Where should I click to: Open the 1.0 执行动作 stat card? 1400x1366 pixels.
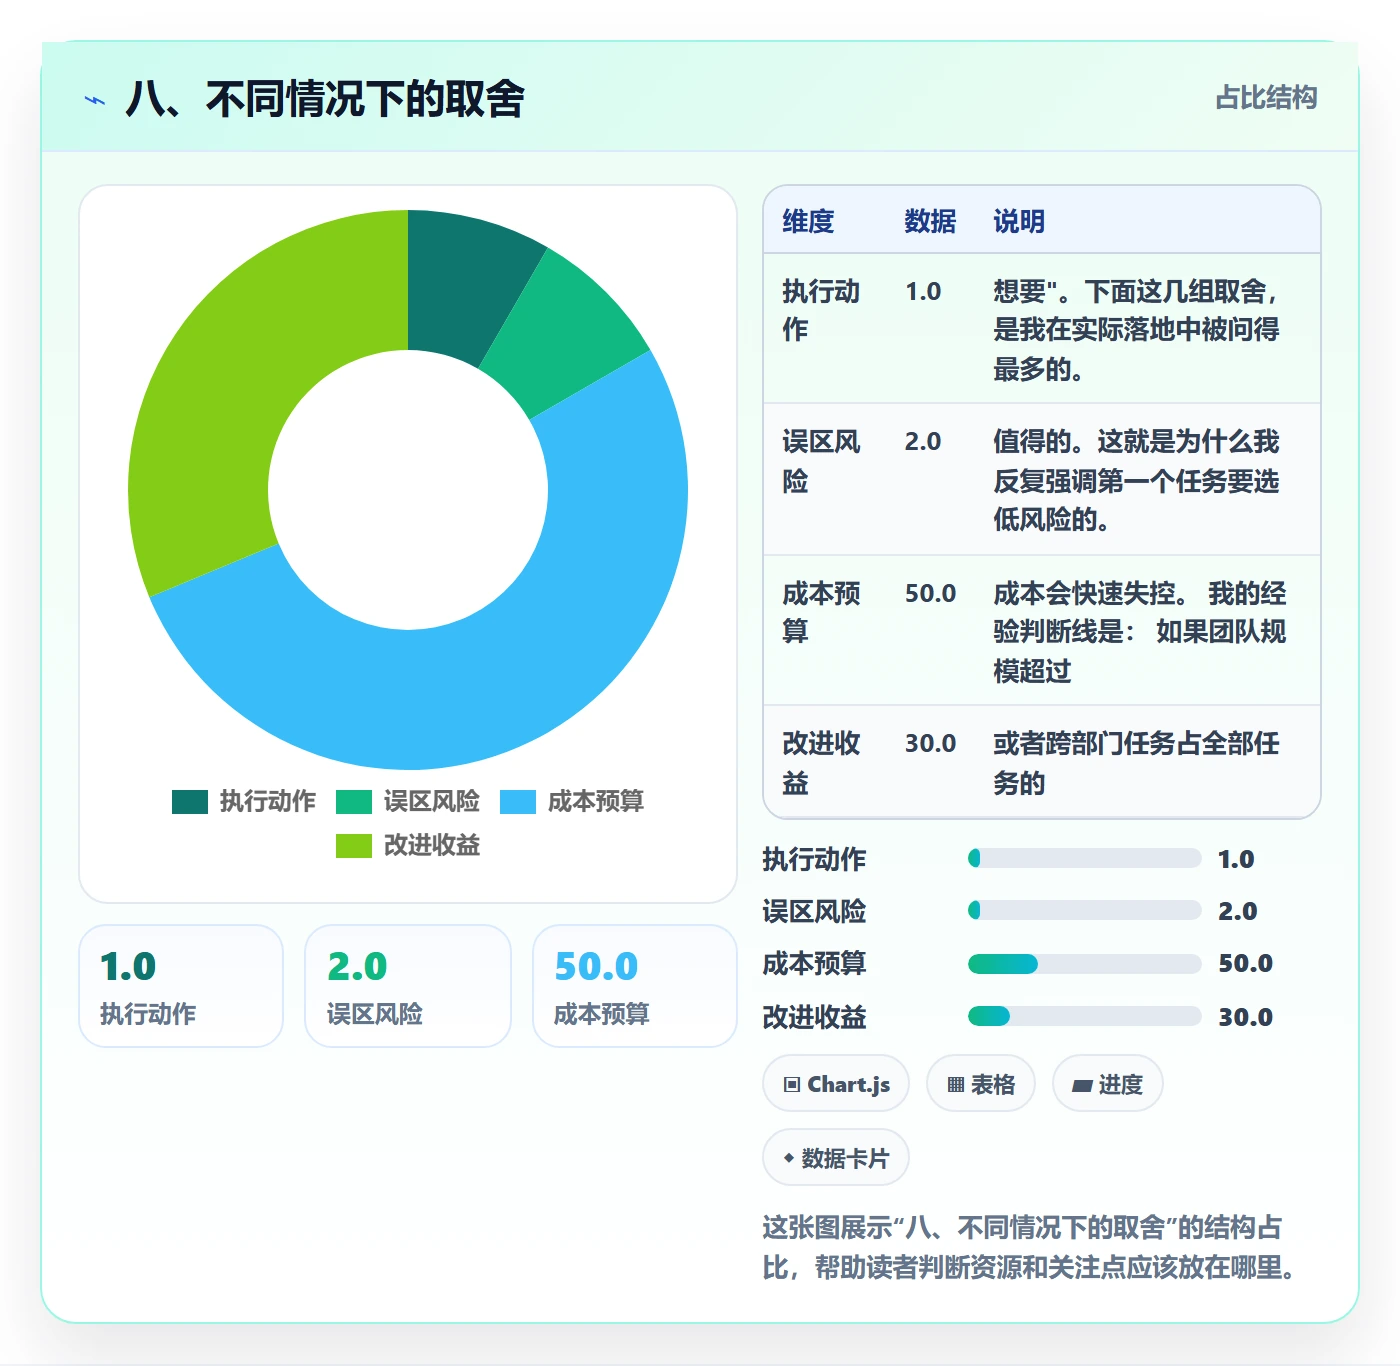point(181,986)
